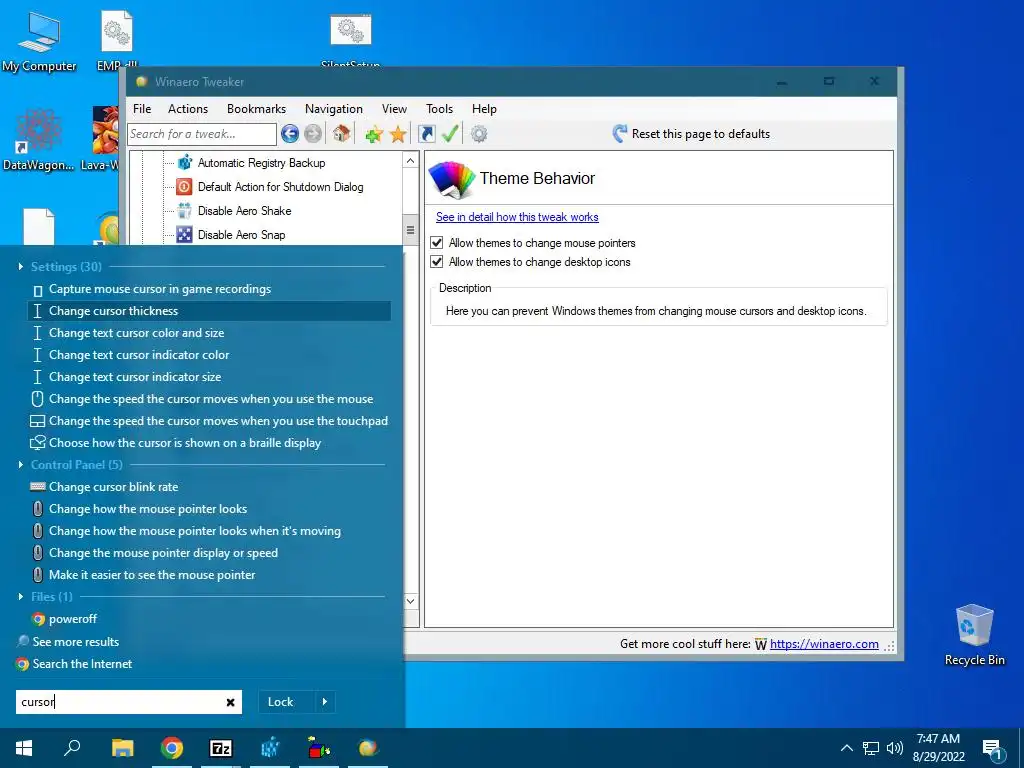
Task: Open Change text cursor color and size
Action: click(209, 333)
